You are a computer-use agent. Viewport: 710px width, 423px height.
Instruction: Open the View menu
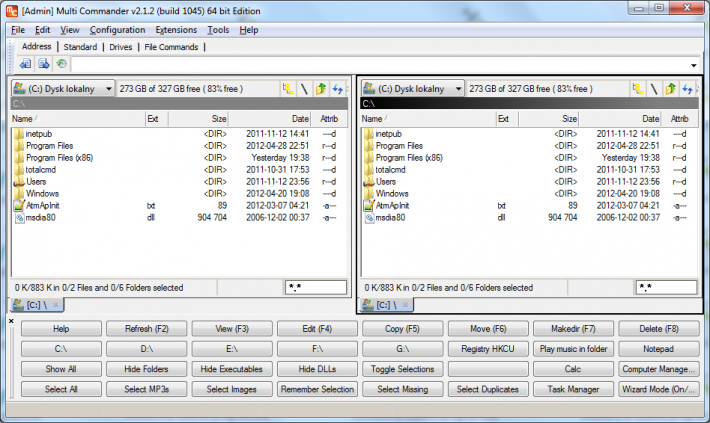coord(70,30)
